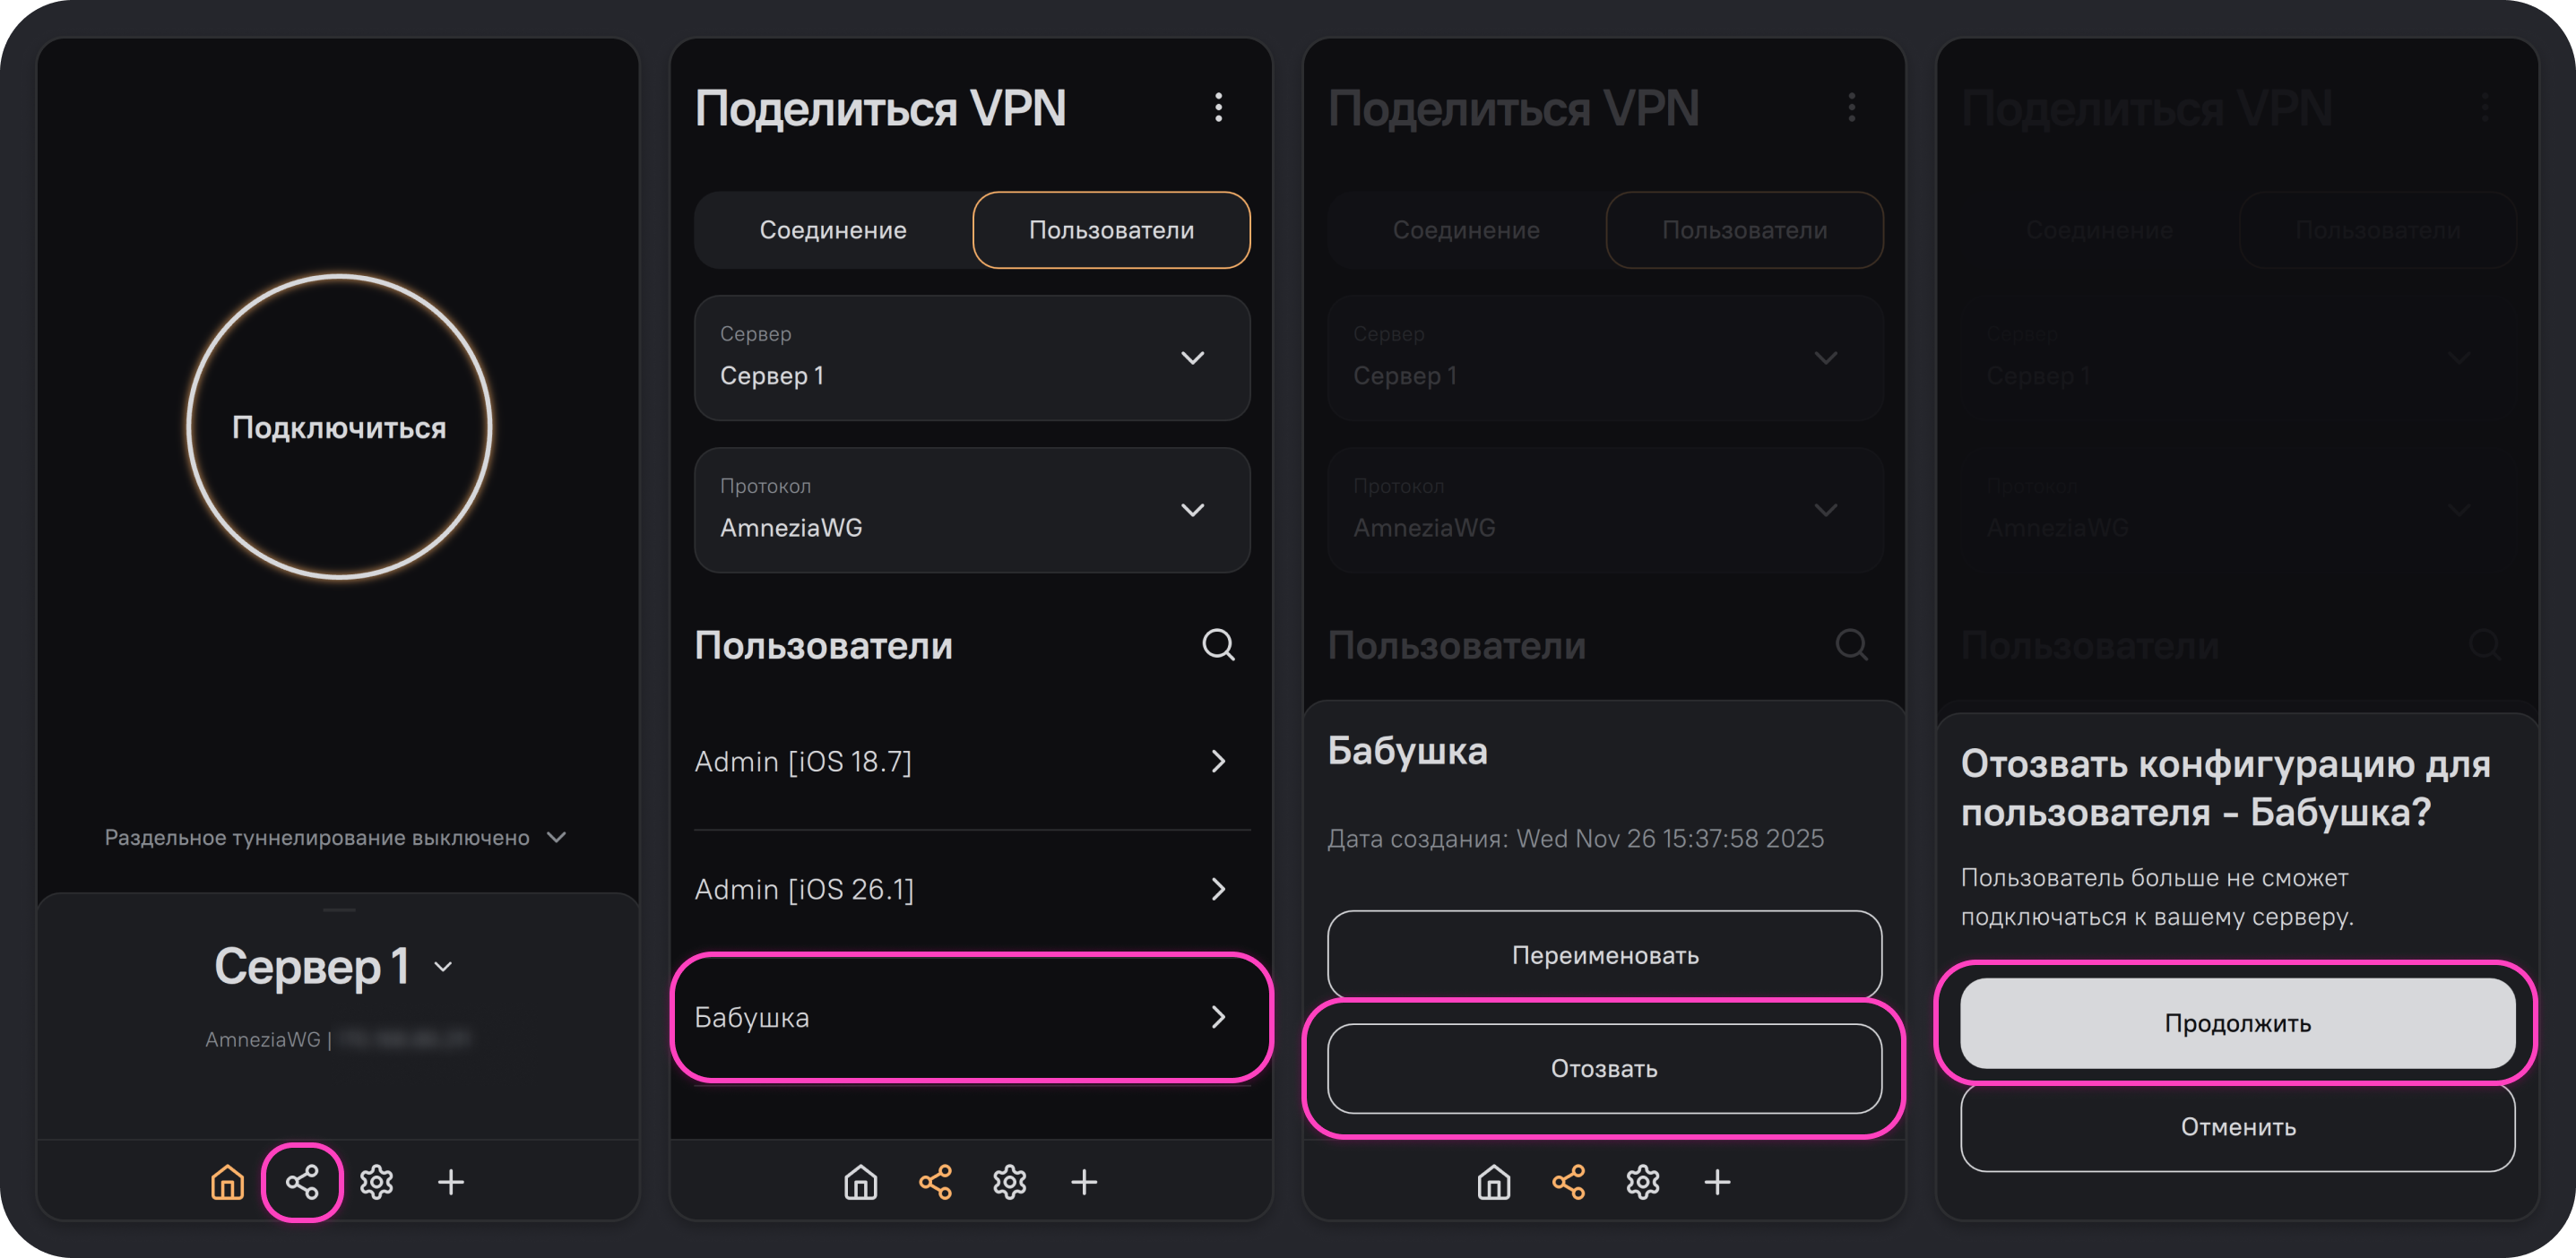Switch to the bright Соединение tab
2576x1258 pixels.
[833, 230]
